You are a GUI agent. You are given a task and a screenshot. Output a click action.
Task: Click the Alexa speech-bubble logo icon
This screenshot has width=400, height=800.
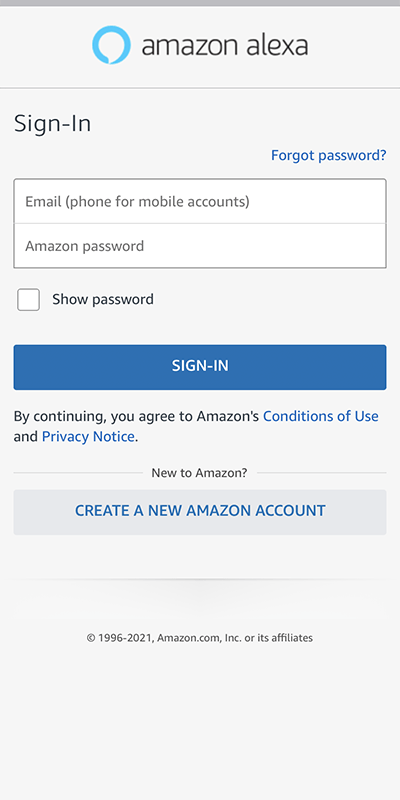pos(111,45)
